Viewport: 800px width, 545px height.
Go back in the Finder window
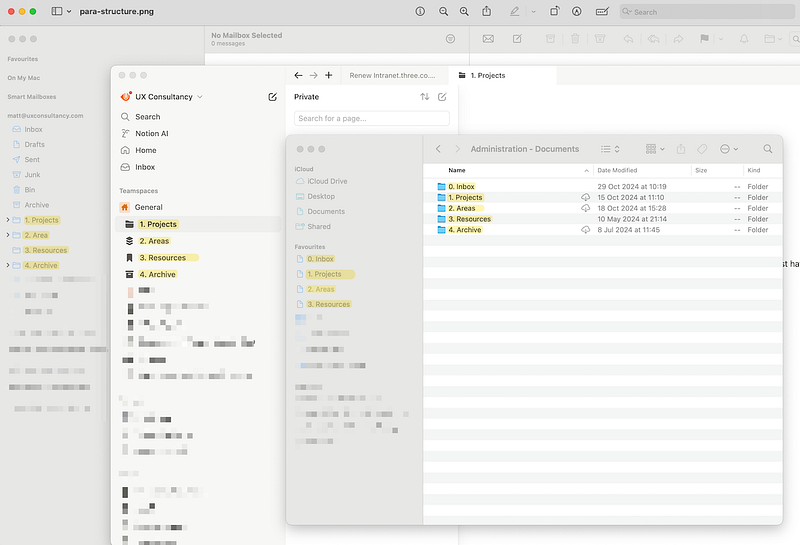pyautogui.click(x=438, y=149)
